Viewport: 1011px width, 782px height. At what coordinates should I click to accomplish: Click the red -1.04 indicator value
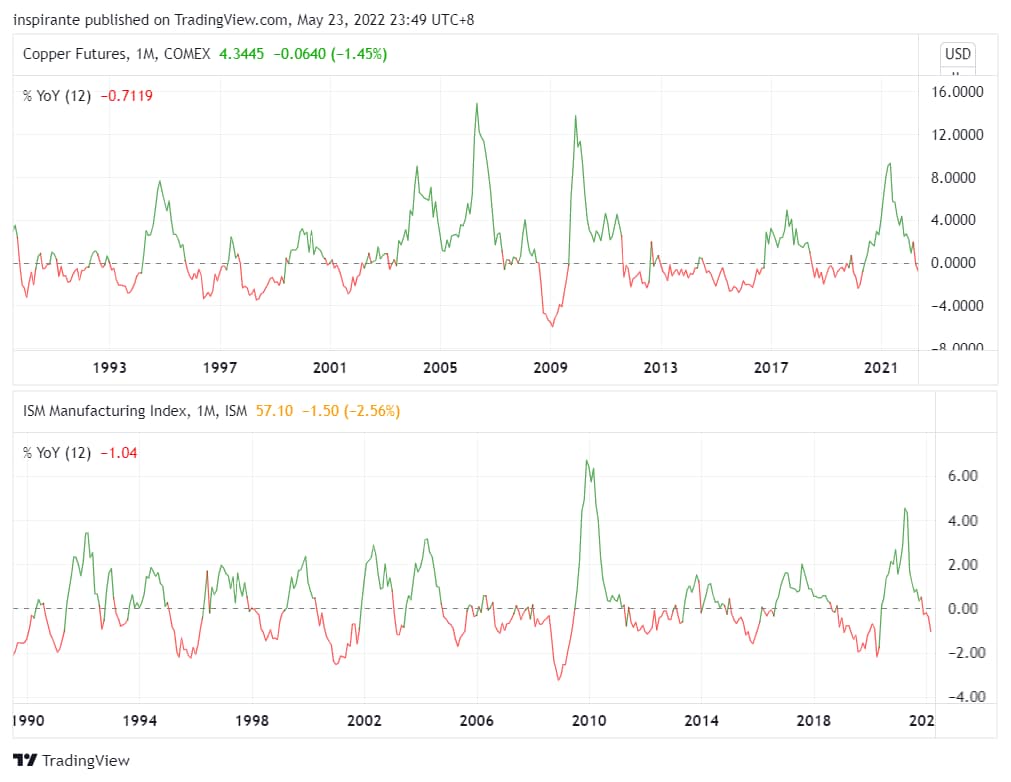120,453
